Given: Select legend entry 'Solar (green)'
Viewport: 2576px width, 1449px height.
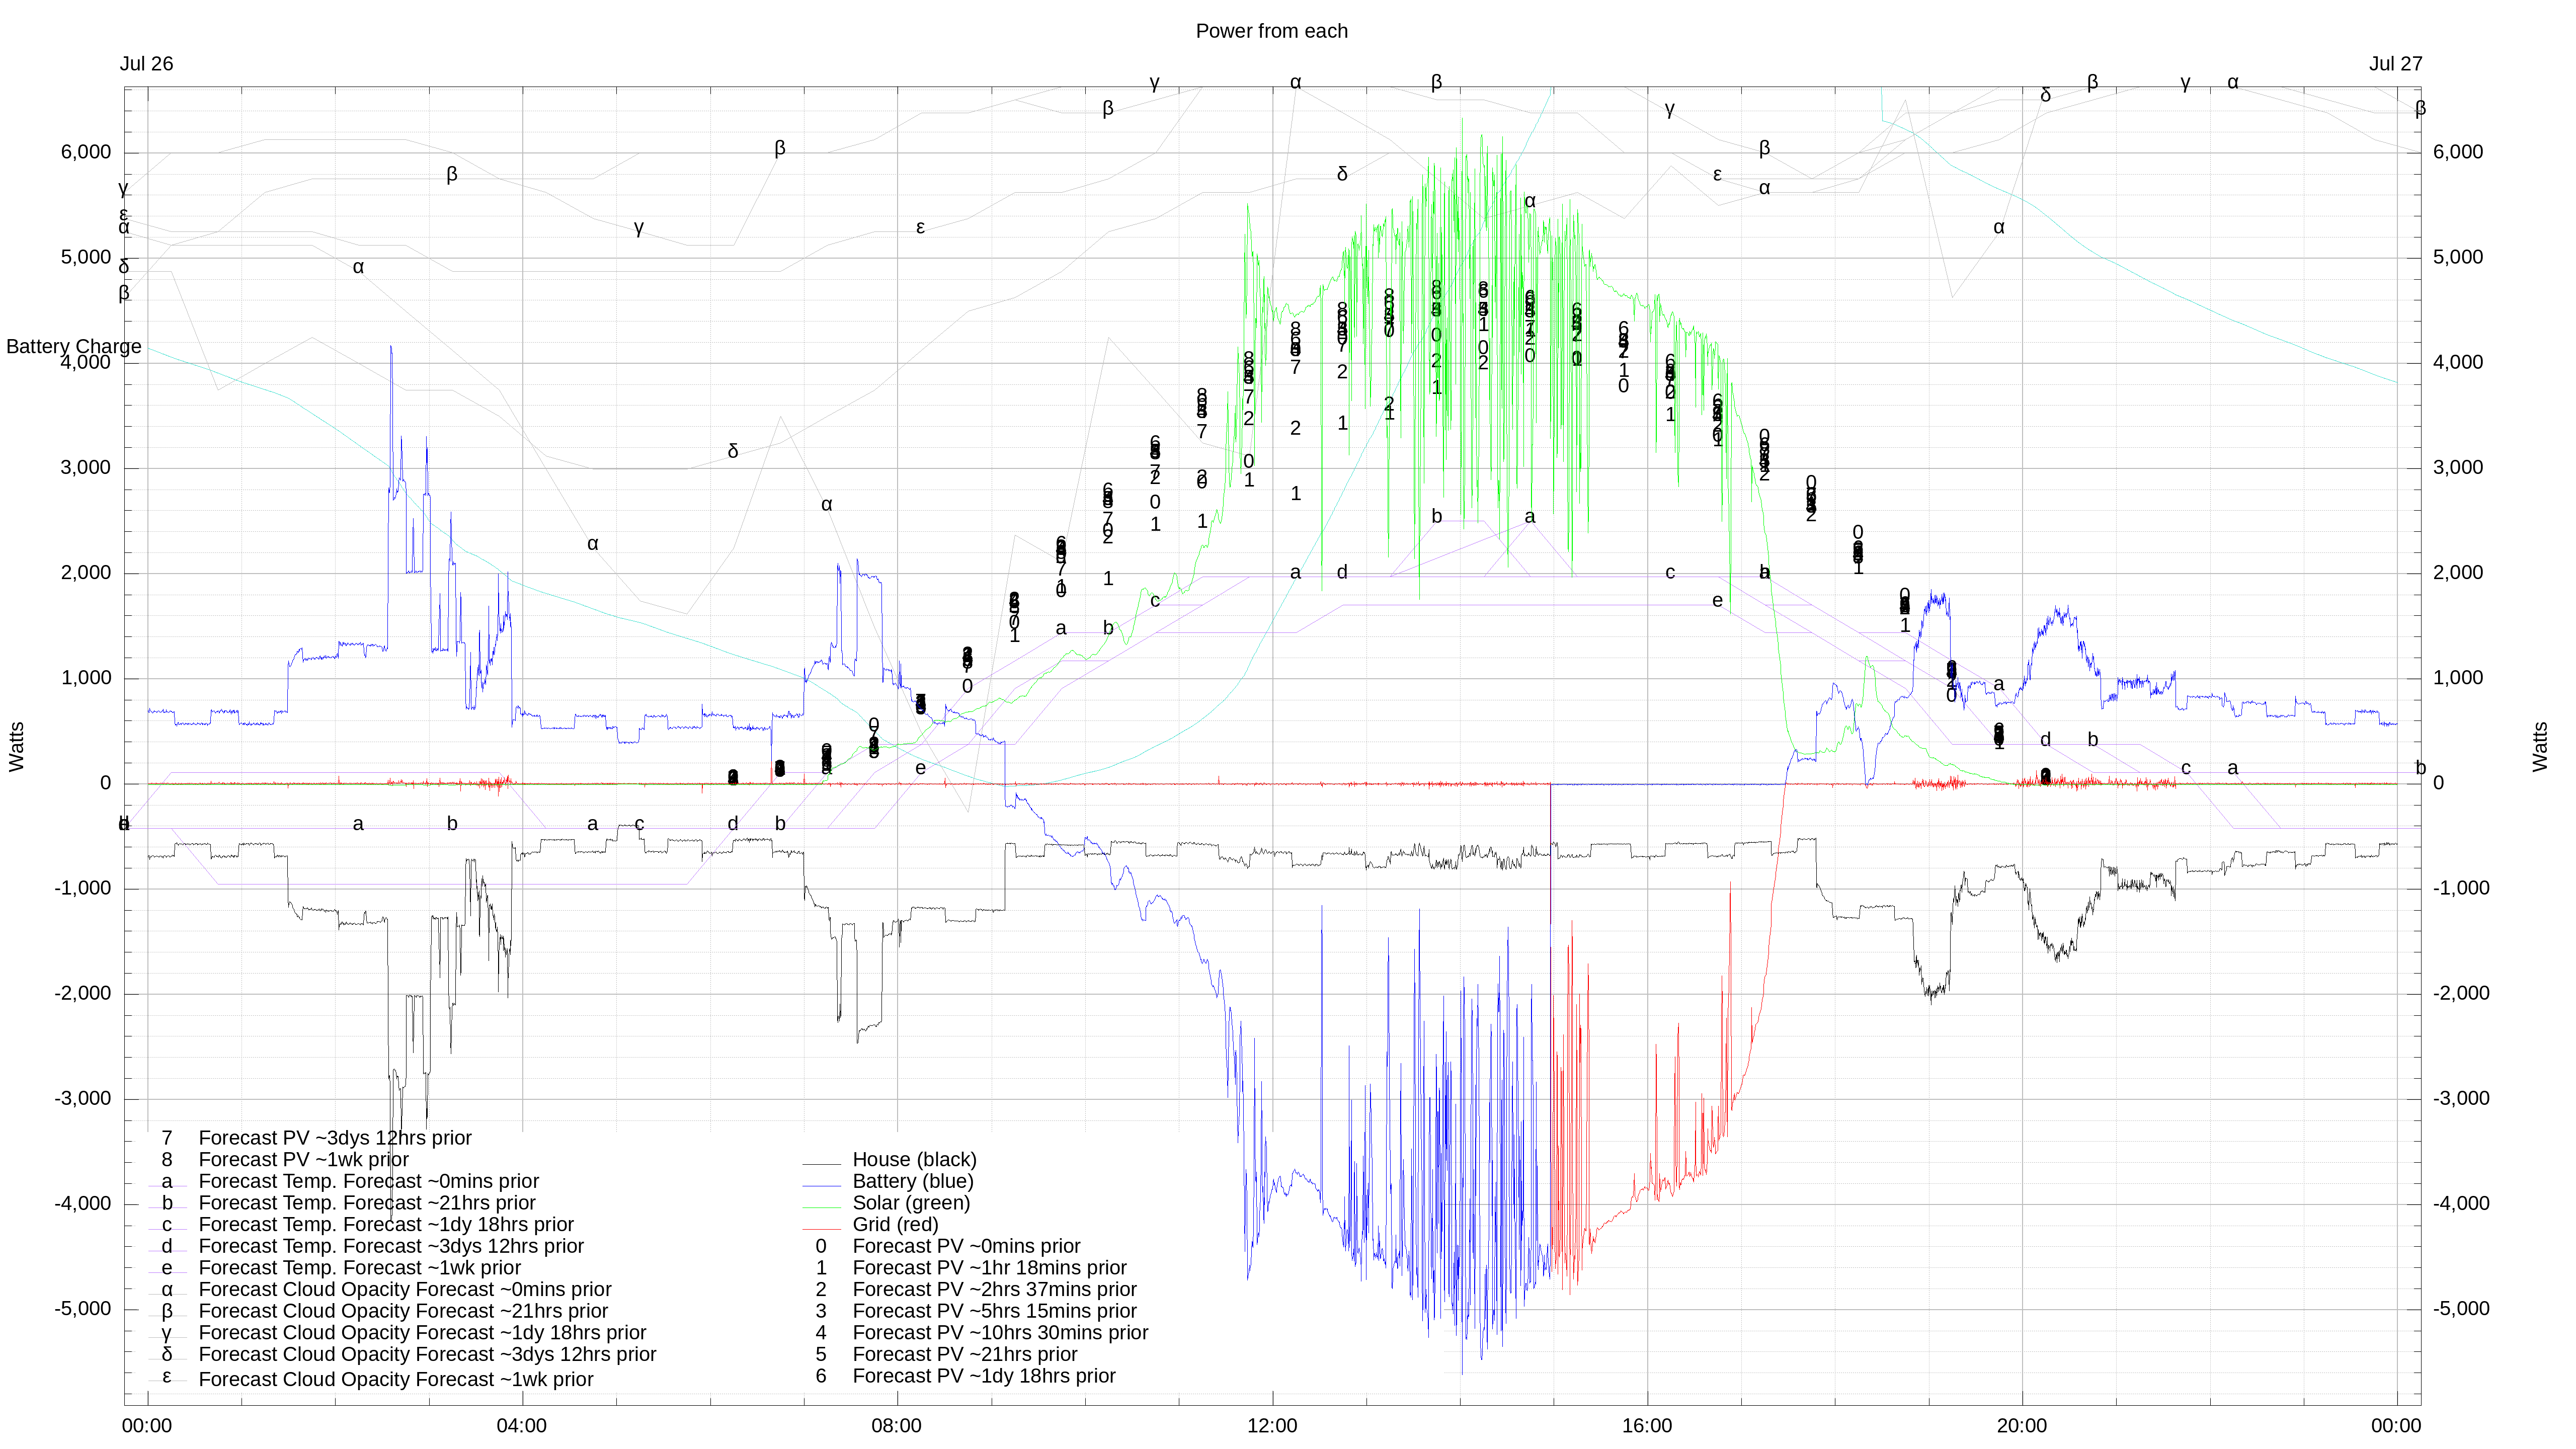Looking at the screenshot, I should click(911, 1203).
